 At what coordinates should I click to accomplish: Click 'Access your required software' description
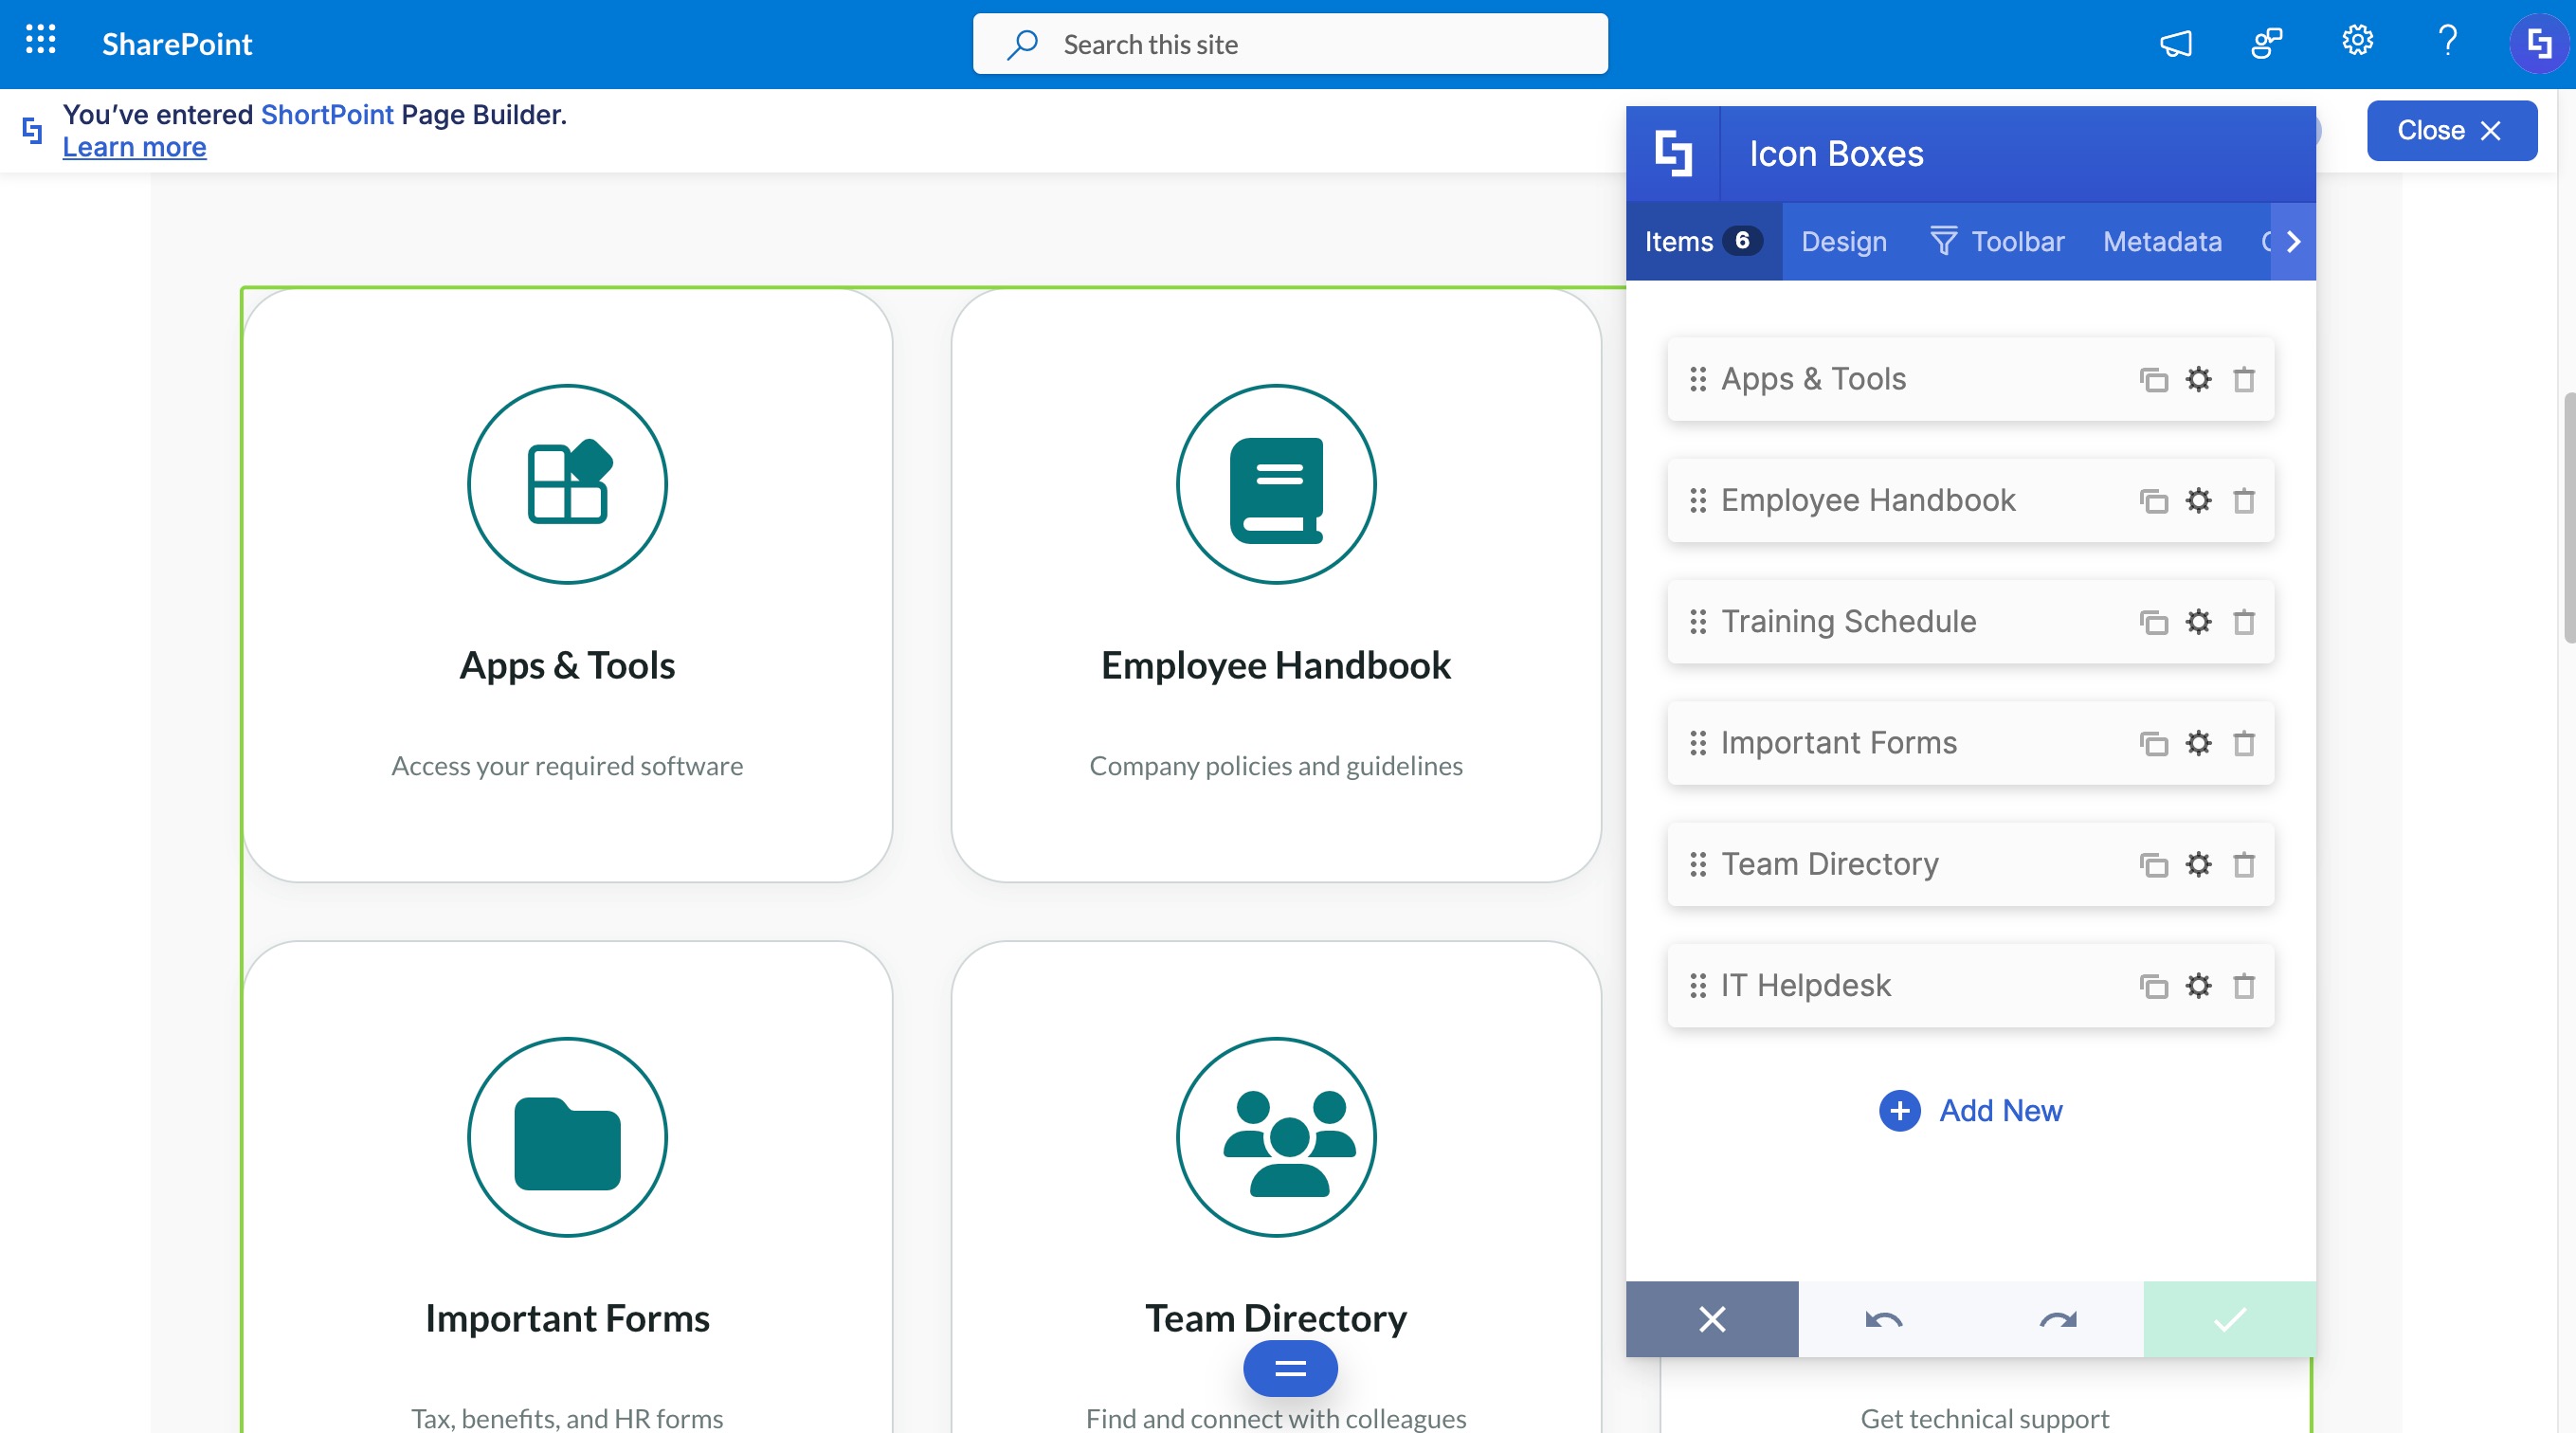567,766
